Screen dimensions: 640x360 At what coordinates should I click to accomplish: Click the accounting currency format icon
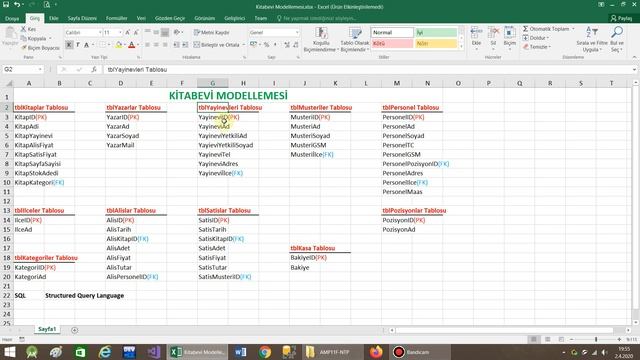click(253, 45)
